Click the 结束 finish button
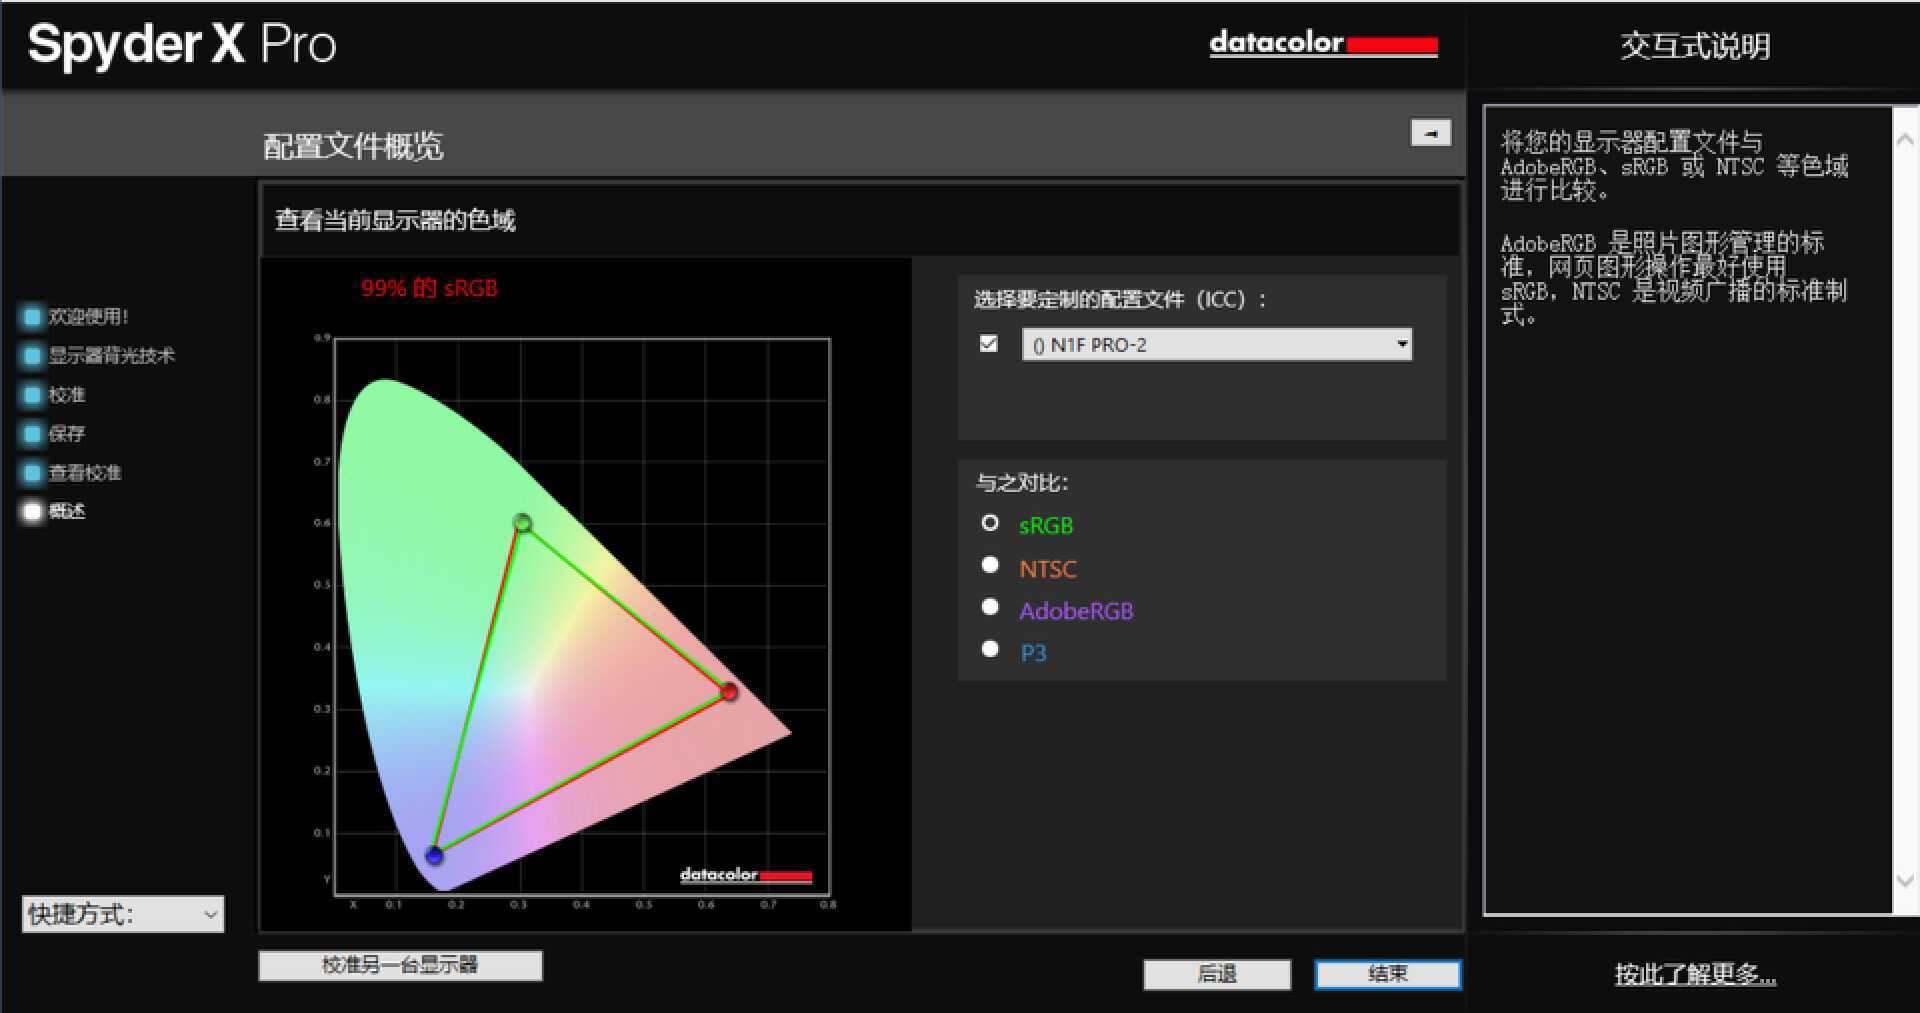This screenshot has height=1013, width=1920. click(1388, 974)
